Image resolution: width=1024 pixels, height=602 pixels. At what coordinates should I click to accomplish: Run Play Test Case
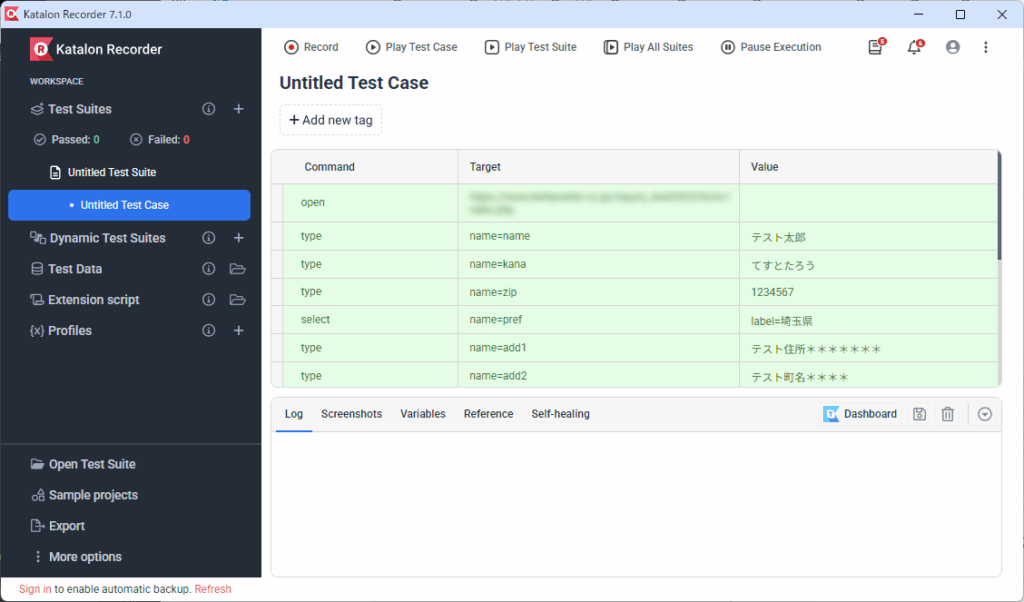(x=411, y=47)
